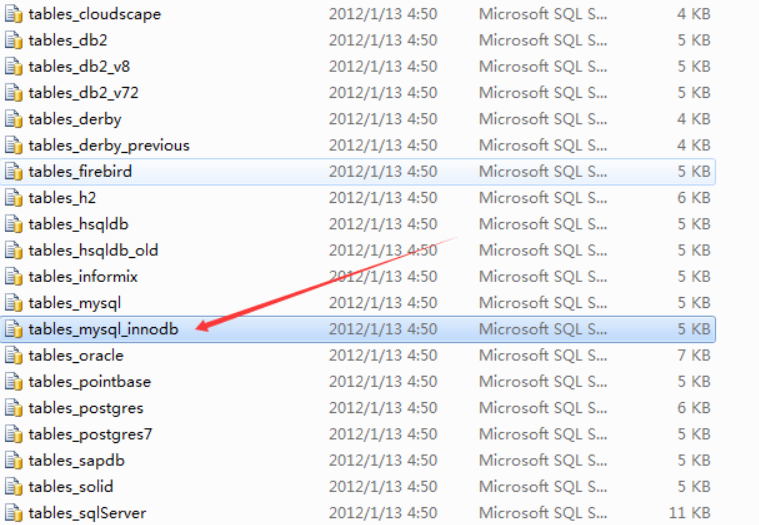This screenshot has height=525, width=759.
Task: Click the tables_mysql_innodb file icon
Action: coord(14,329)
